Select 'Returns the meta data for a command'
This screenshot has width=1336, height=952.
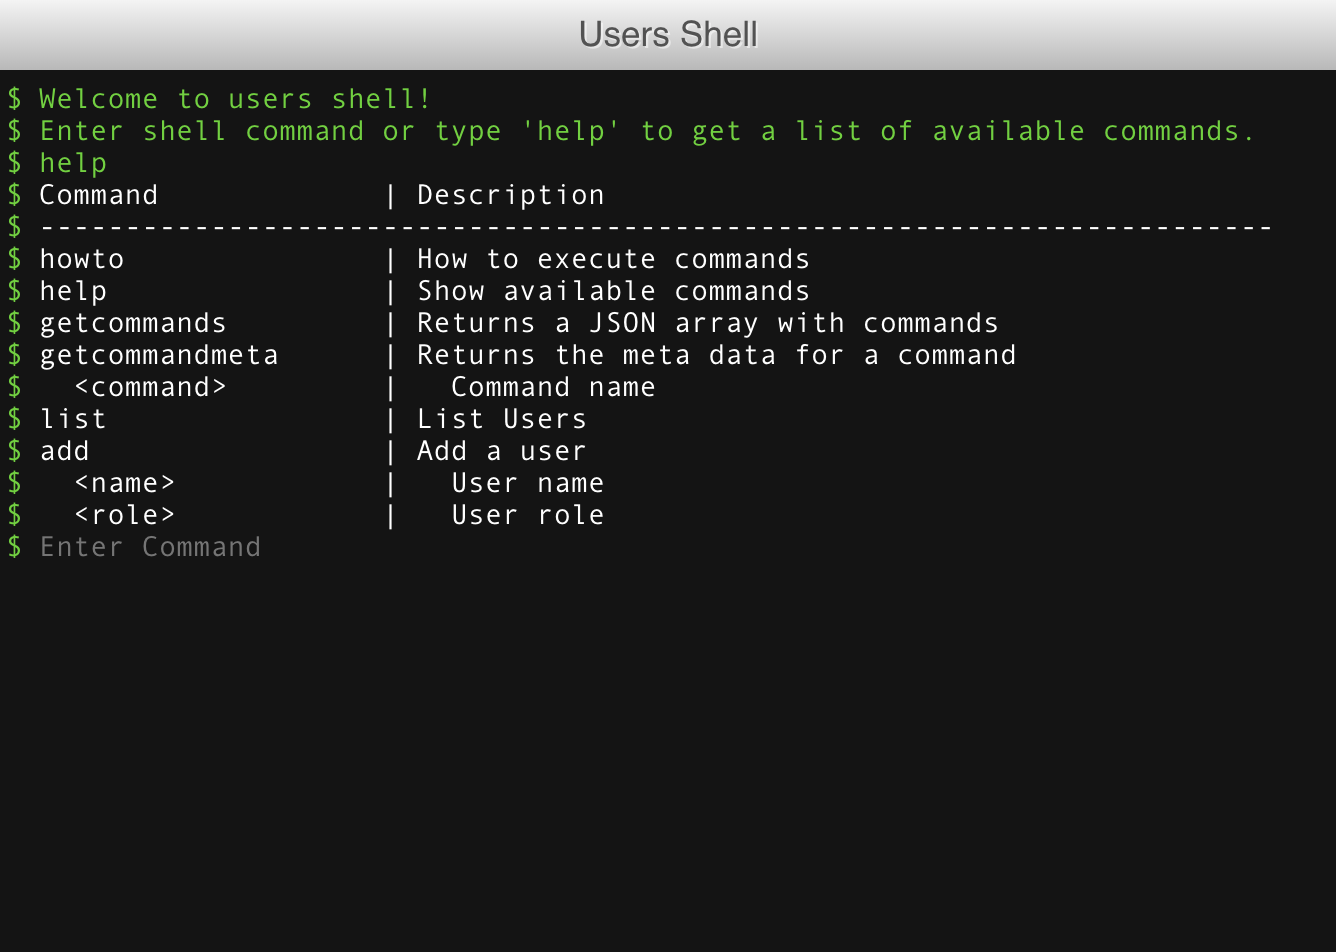(716, 355)
